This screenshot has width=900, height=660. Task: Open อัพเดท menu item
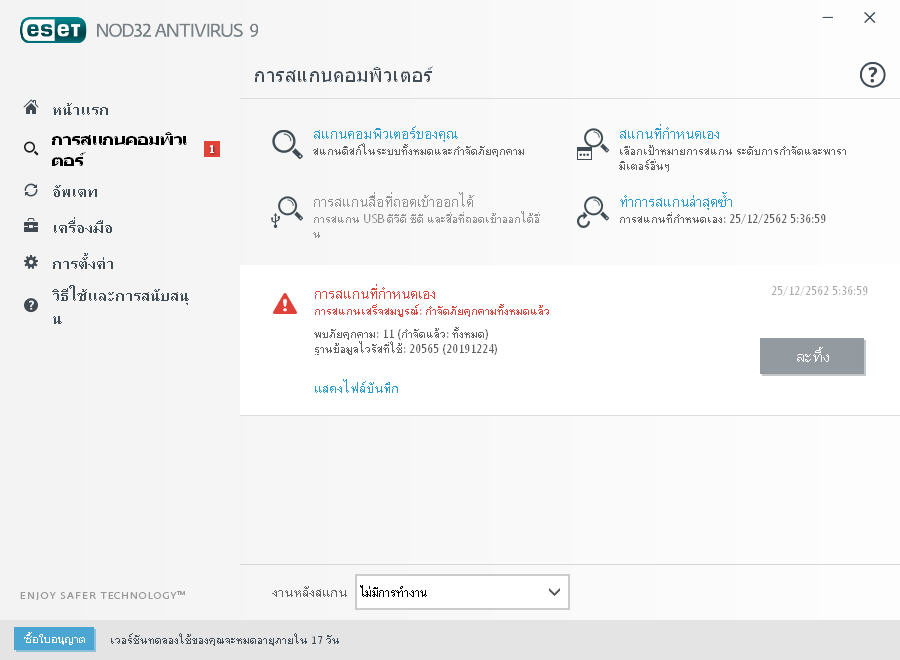(75, 191)
